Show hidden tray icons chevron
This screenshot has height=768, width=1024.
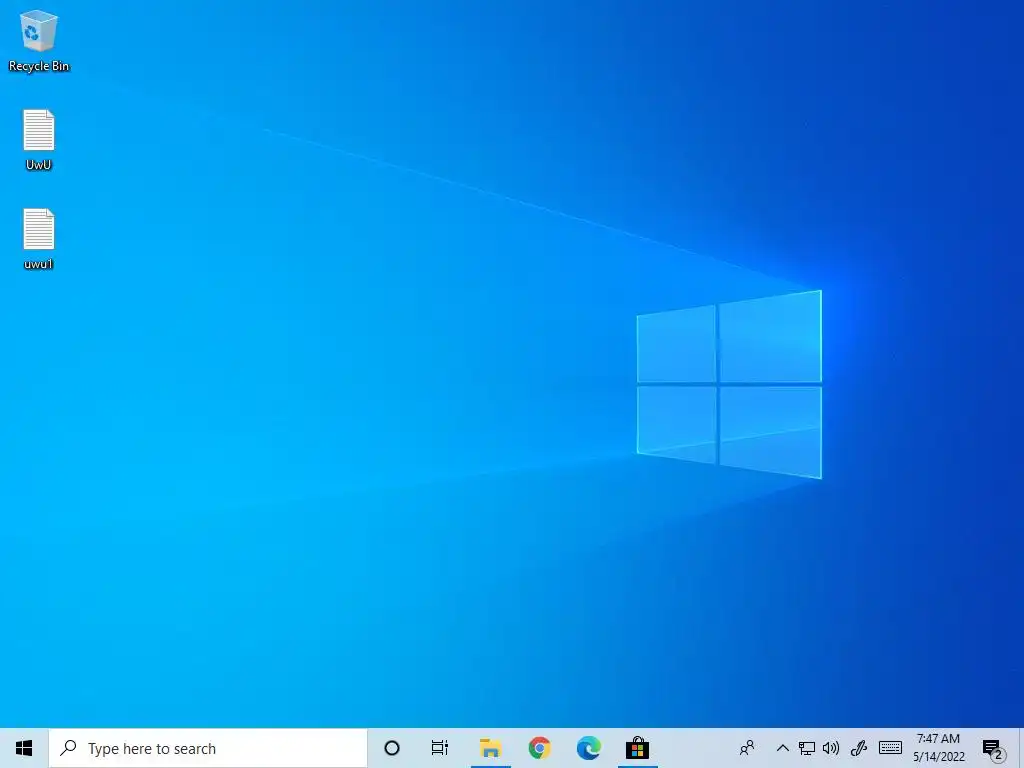point(782,748)
